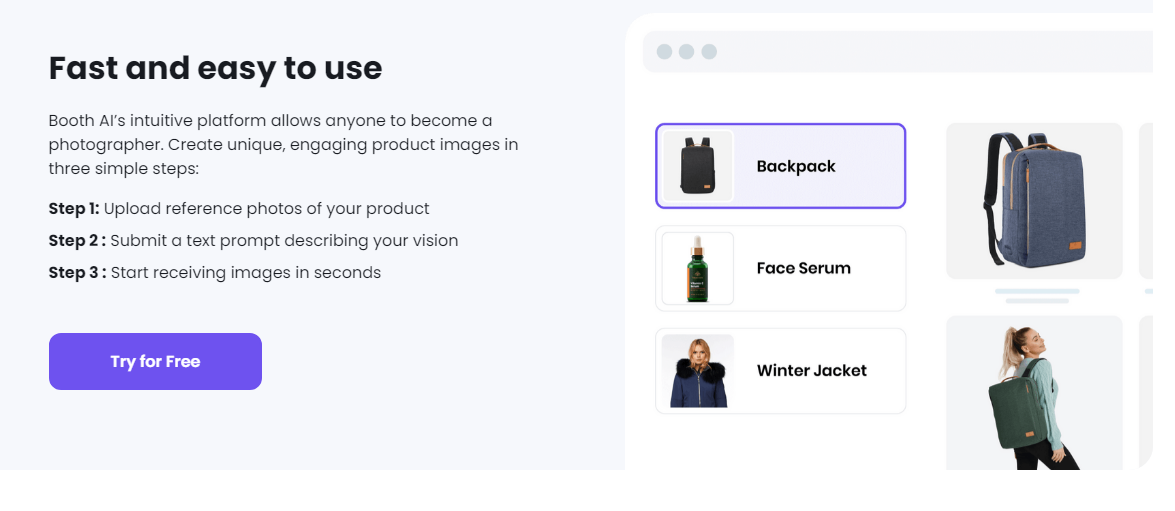Switch to the Winter Jacket option label
Image resolution: width=1175 pixels, height=511 pixels.
coord(811,371)
